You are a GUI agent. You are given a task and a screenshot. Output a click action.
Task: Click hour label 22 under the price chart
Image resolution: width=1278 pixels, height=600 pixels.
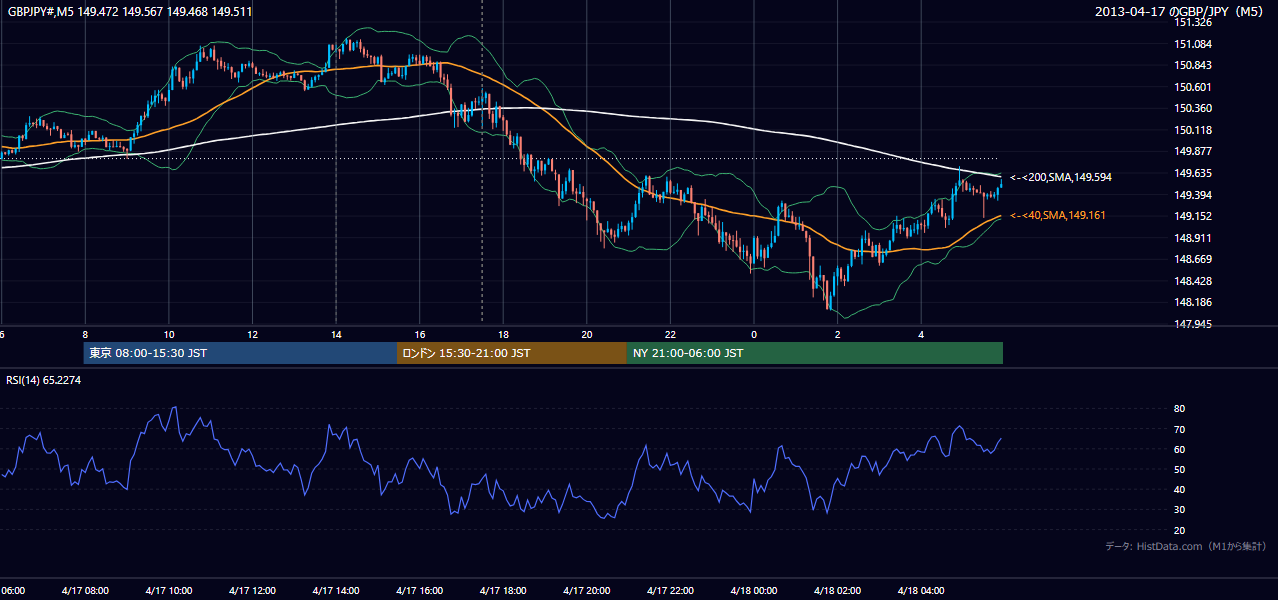(671, 334)
